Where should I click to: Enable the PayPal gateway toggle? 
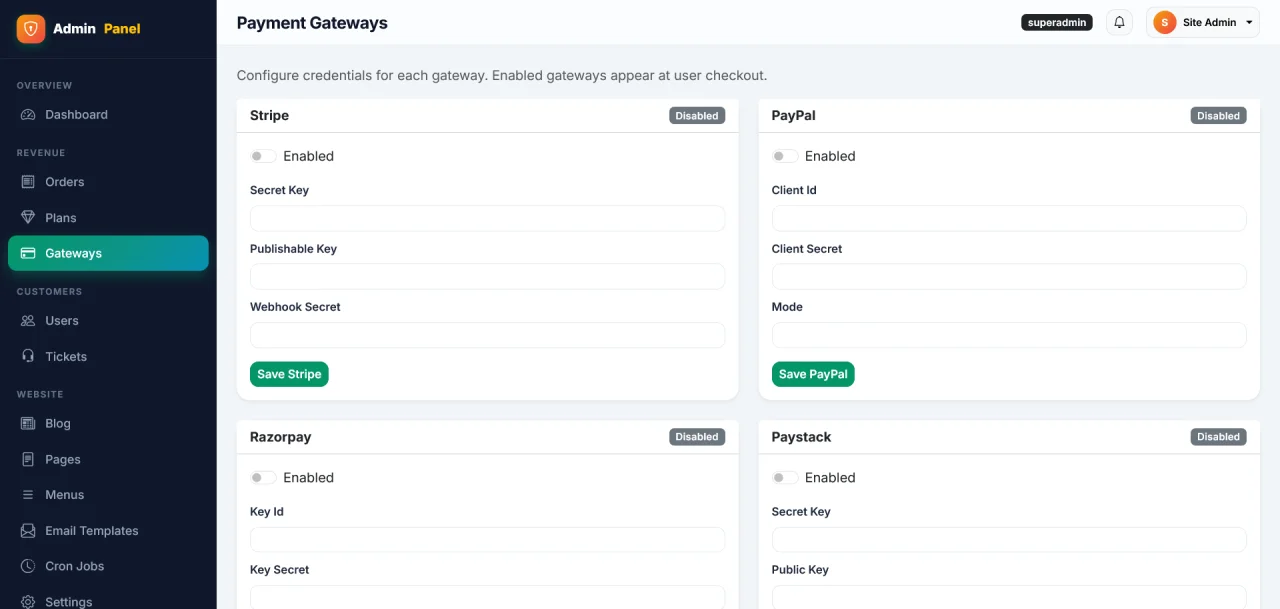785,156
